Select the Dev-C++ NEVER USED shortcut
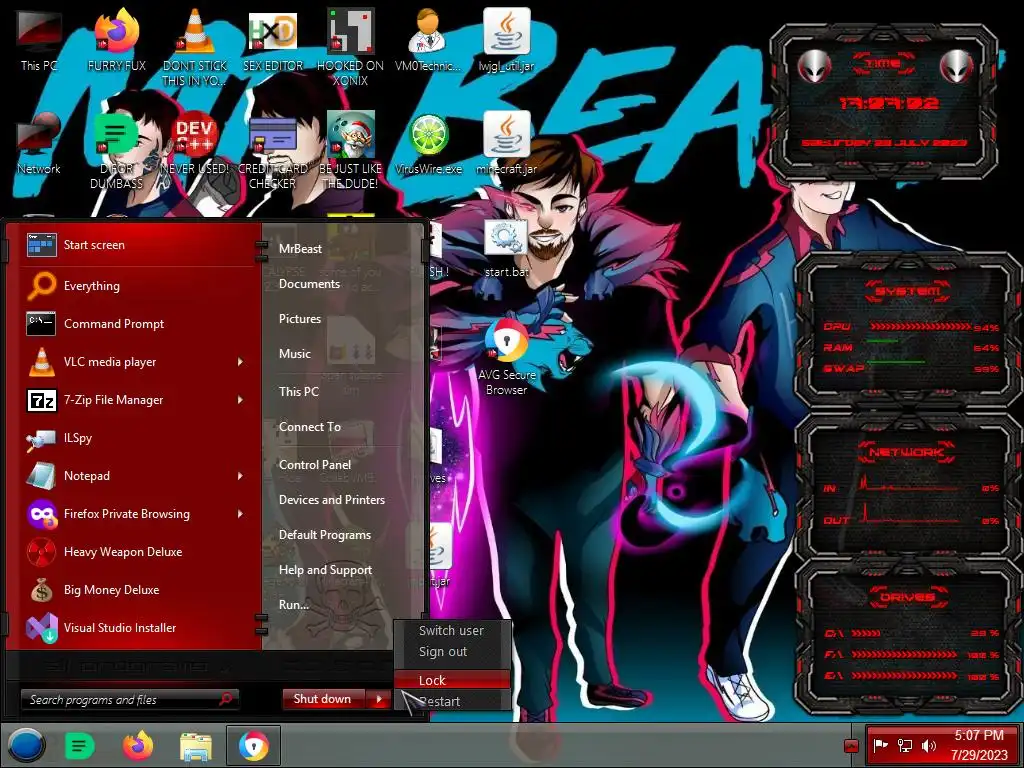 tap(195, 142)
